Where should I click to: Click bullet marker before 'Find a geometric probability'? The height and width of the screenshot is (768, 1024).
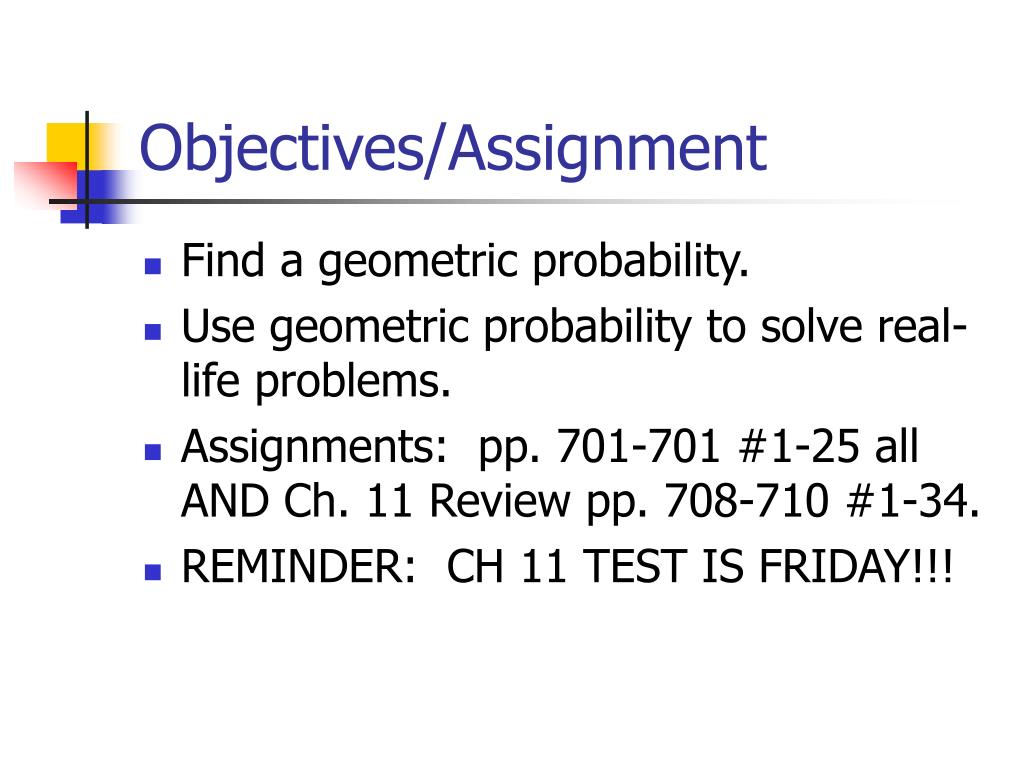[x=153, y=266]
